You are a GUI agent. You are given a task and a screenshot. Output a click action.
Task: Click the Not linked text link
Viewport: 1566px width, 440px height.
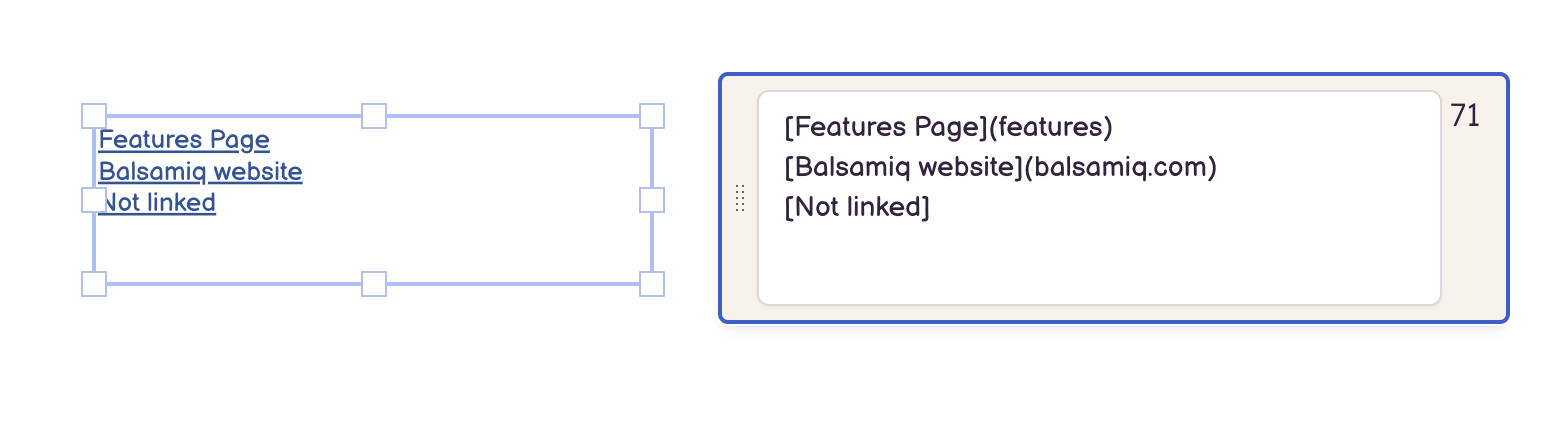point(160,203)
